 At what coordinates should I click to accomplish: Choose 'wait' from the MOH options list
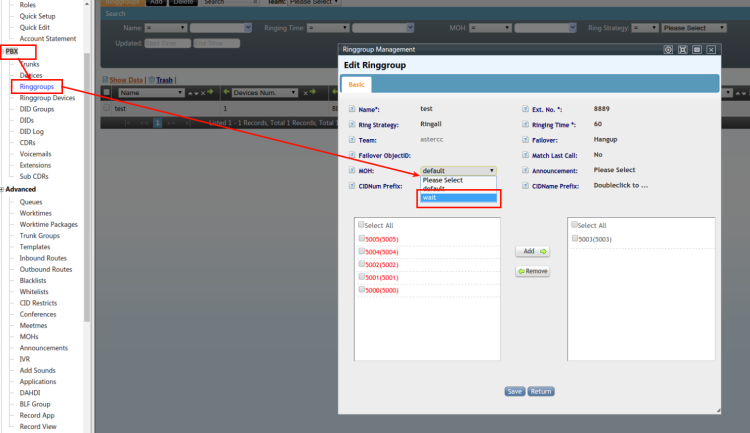[x=458, y=197]
